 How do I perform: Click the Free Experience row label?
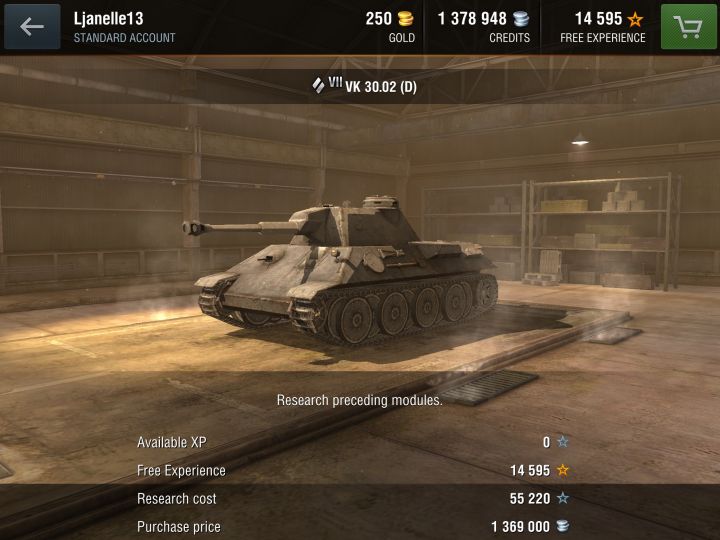181,471
